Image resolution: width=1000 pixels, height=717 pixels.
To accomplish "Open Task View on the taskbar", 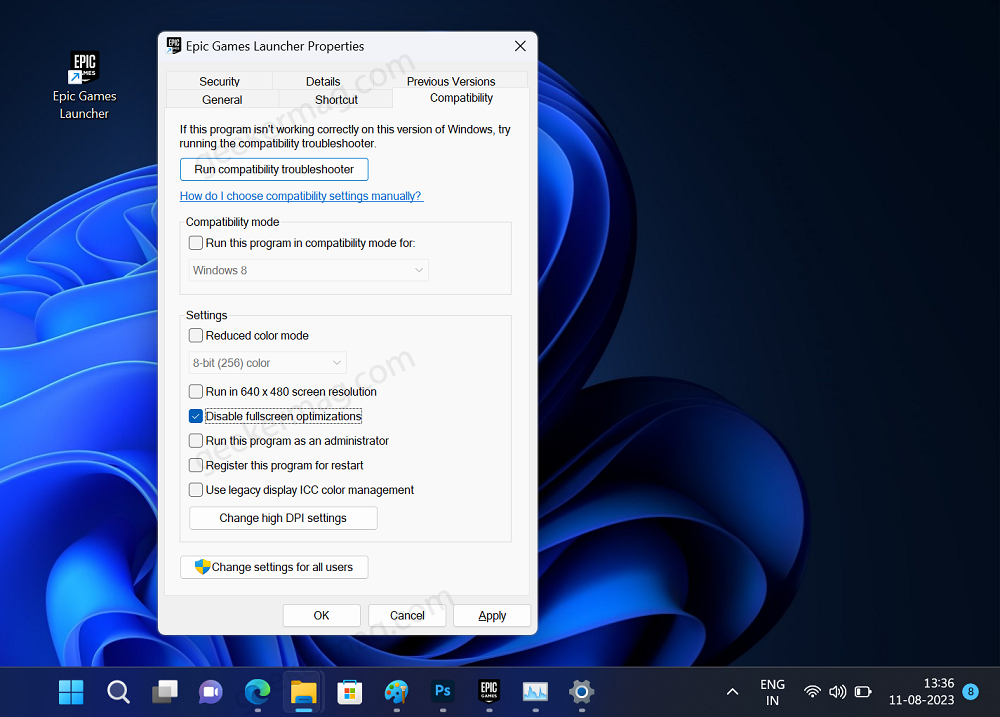I will pyautogui.click(x=165, y=692).
